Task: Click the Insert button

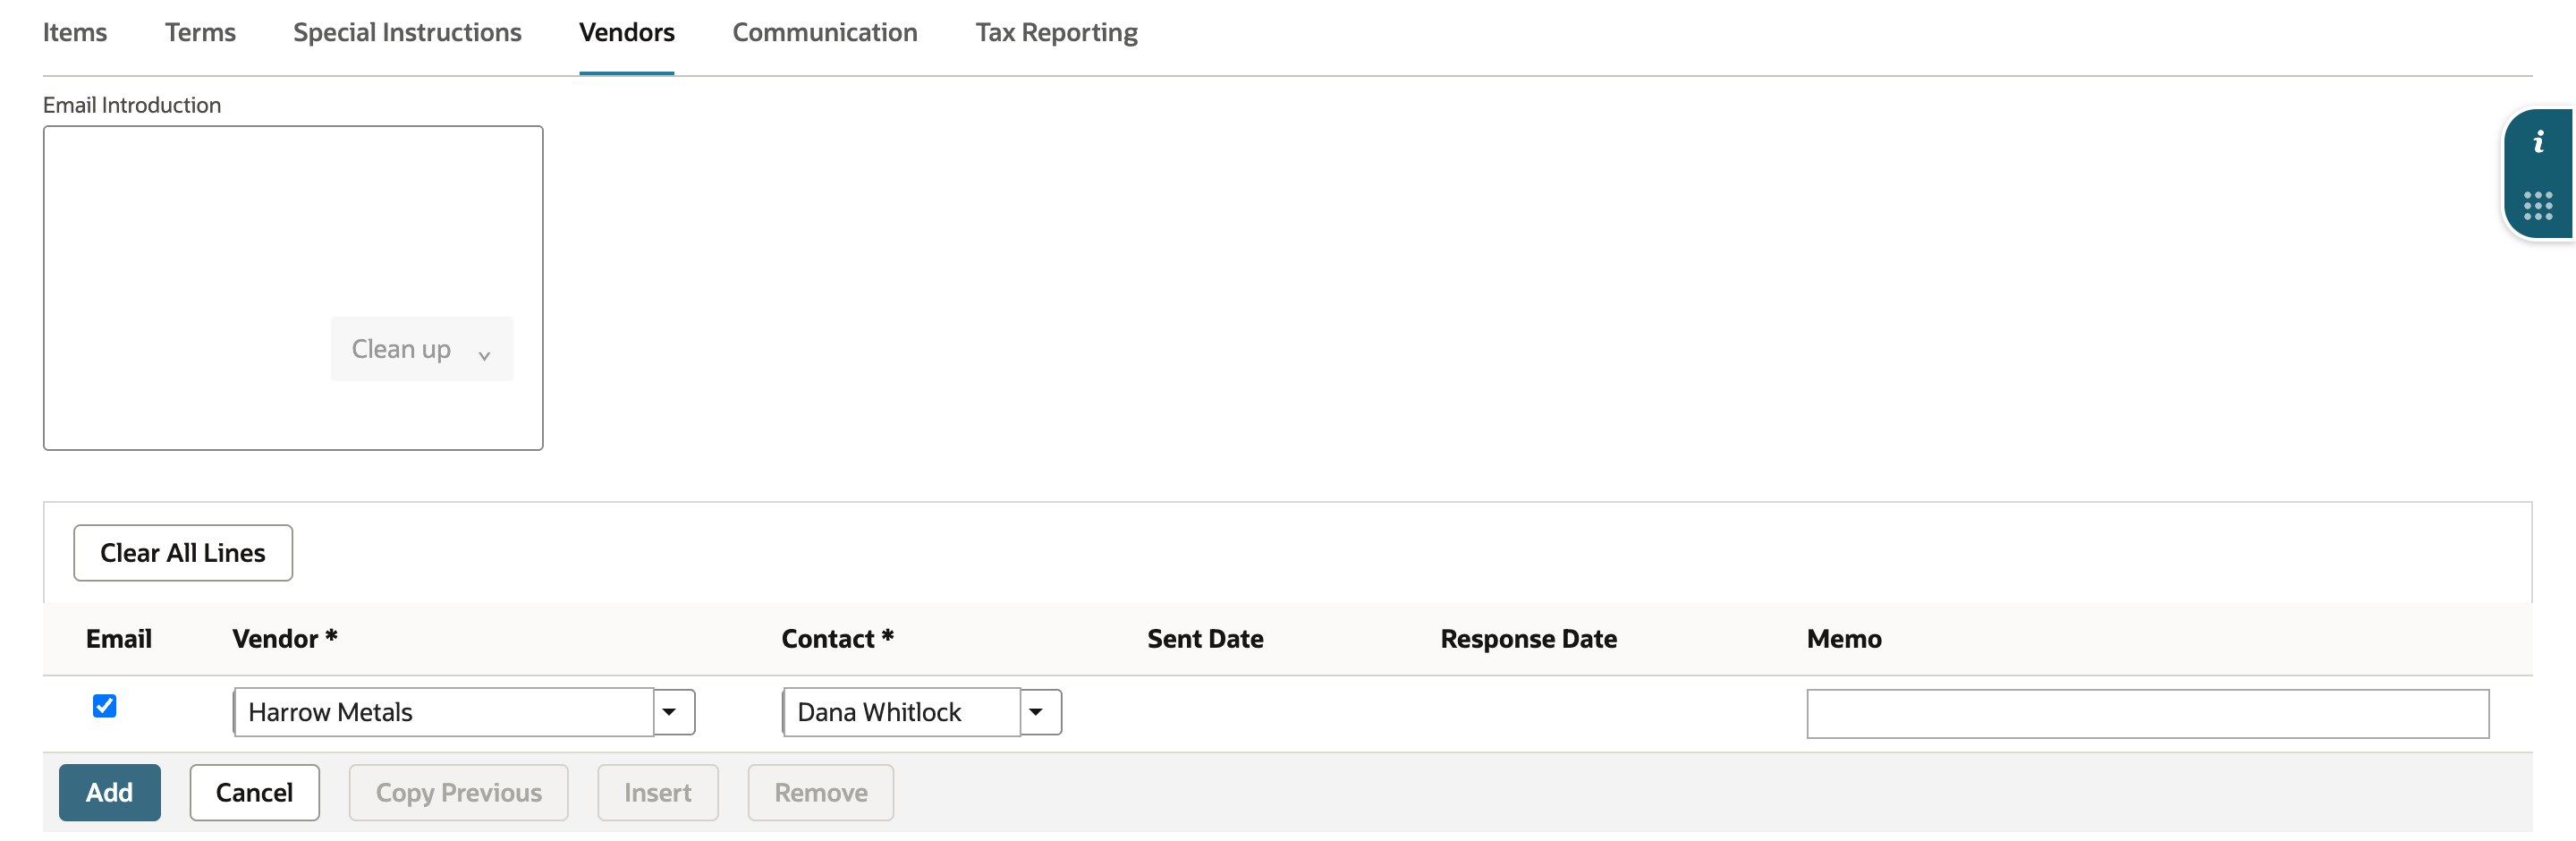Action: point(658,793)
